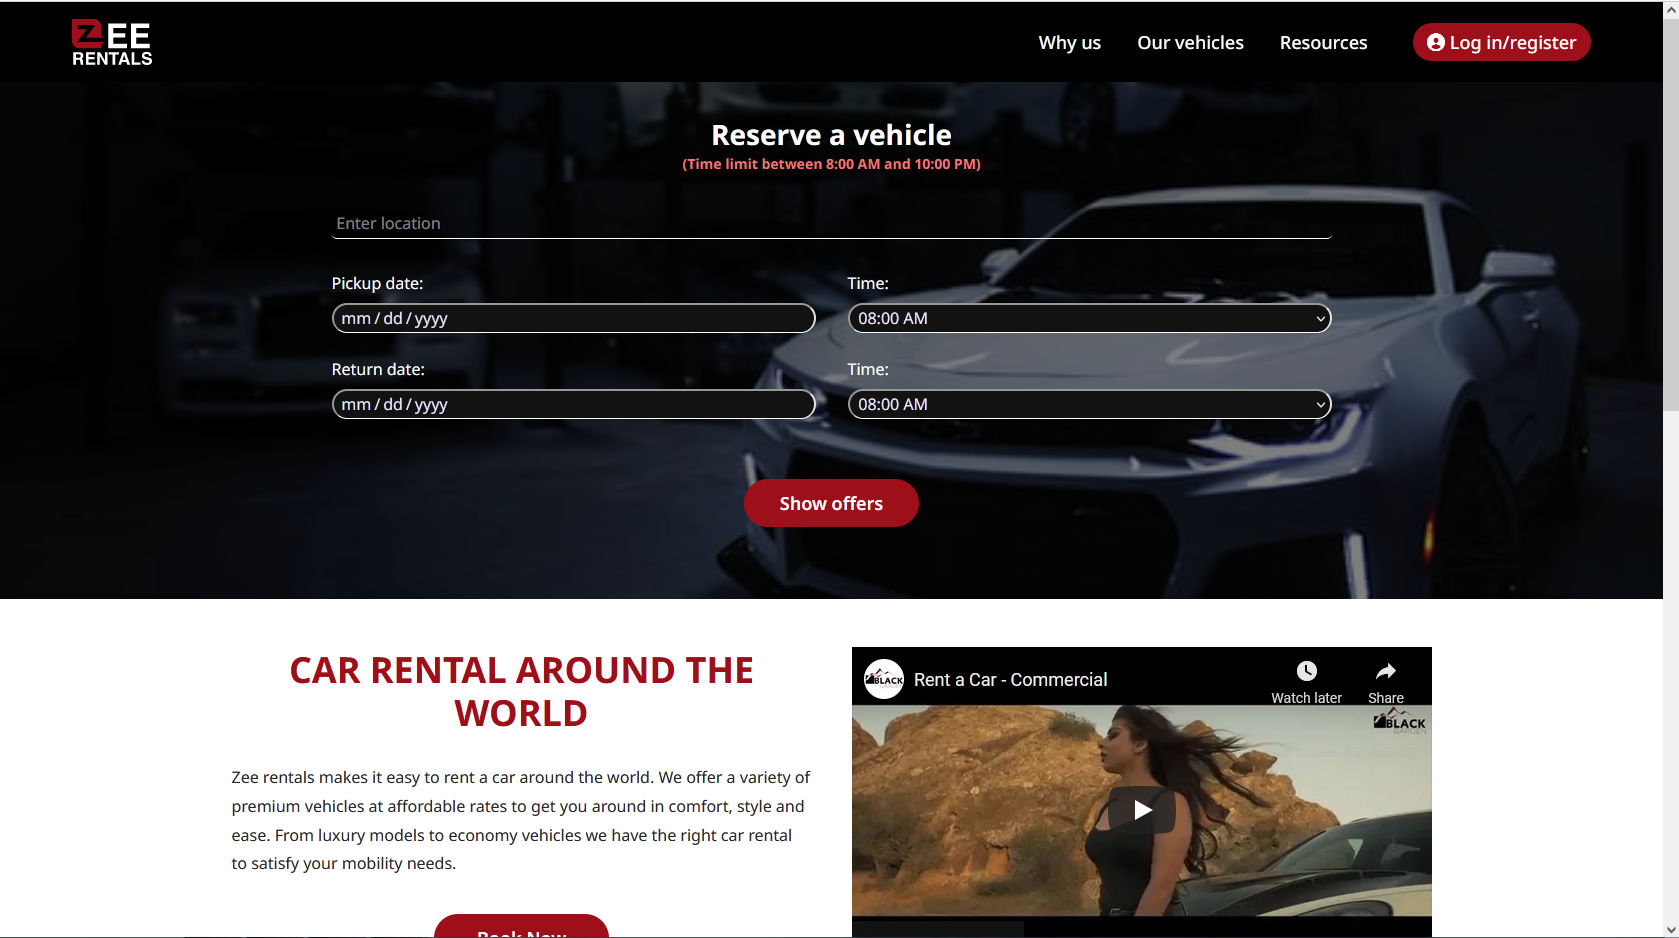Click the Book Now button
Screen dimensions: 1679x938
coord(521,927)
